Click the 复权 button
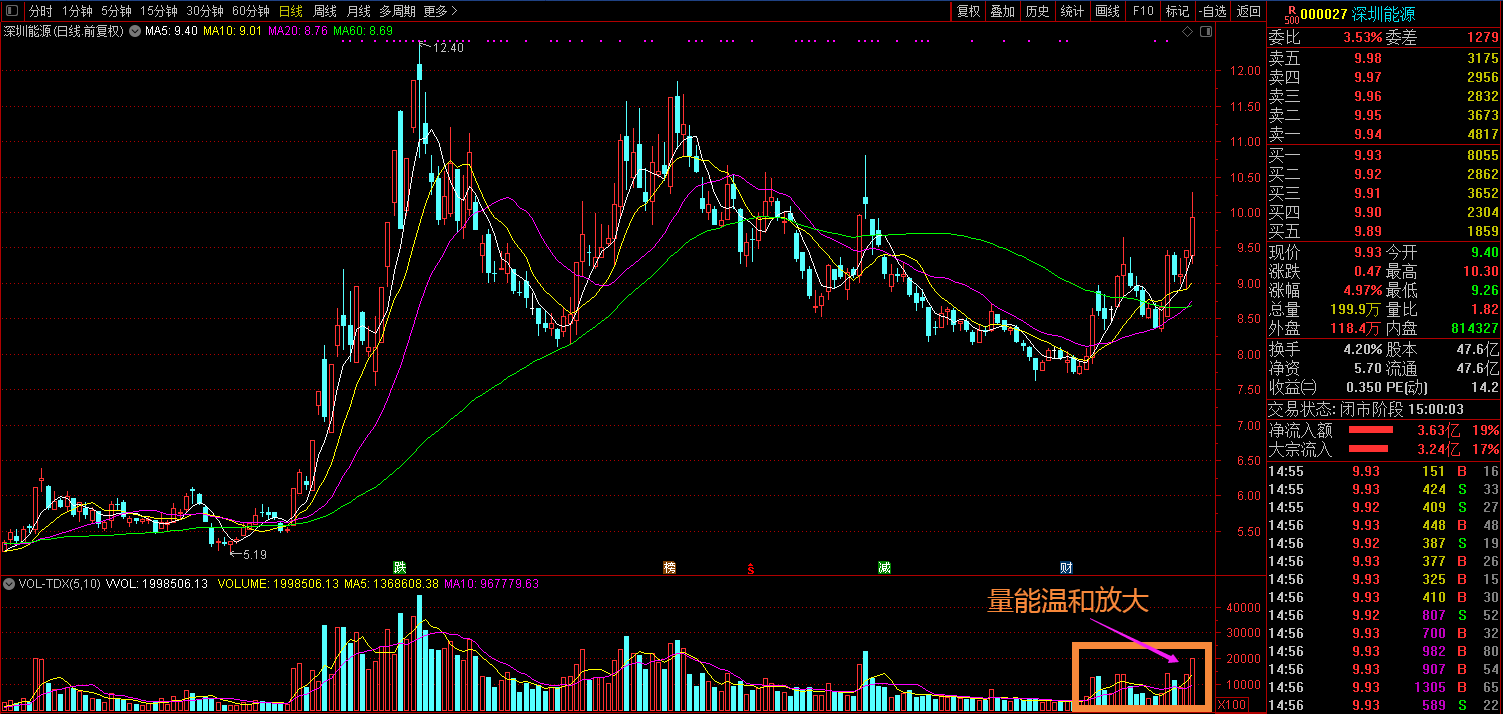This screenshot has height=714, width=1503. coord(968,12)
